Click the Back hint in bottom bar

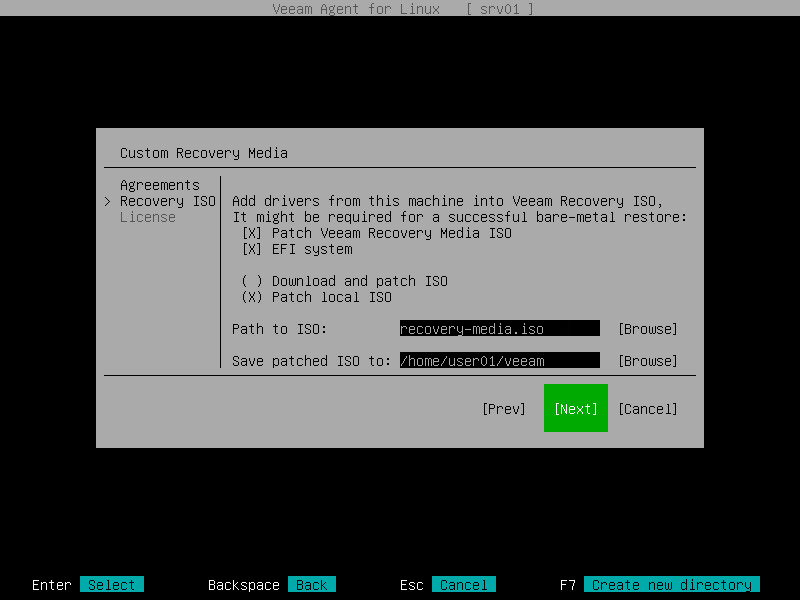(x=312, y=585)
